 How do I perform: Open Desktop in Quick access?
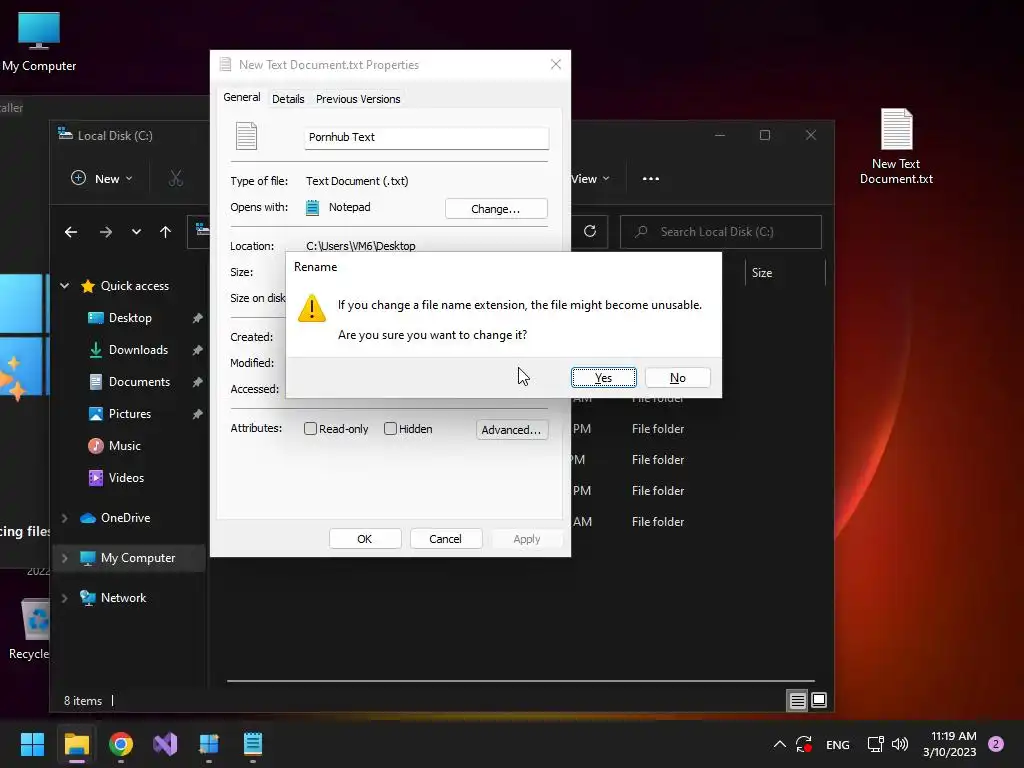(130, 318)
